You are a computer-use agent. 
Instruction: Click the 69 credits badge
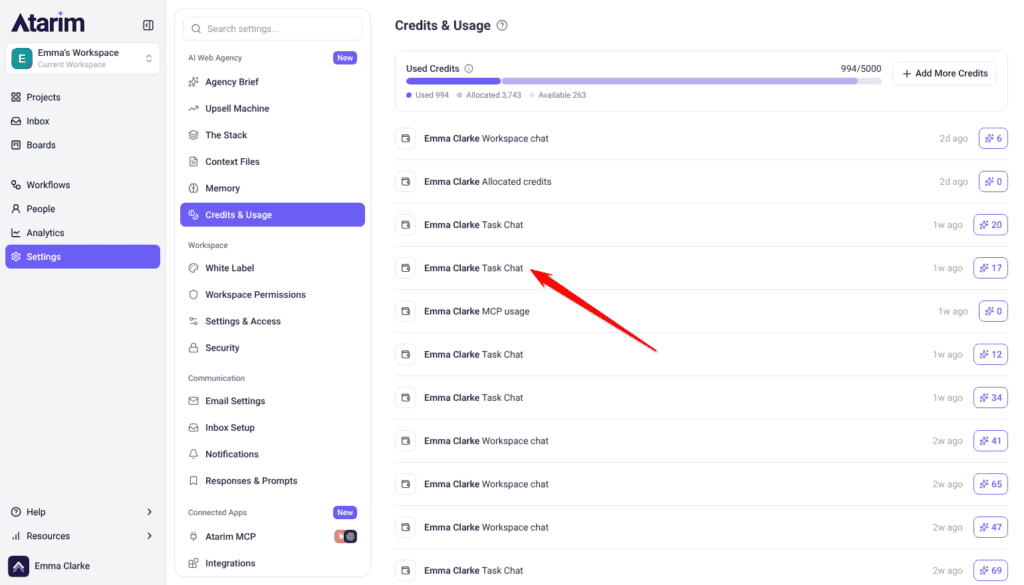coord(990,571)
